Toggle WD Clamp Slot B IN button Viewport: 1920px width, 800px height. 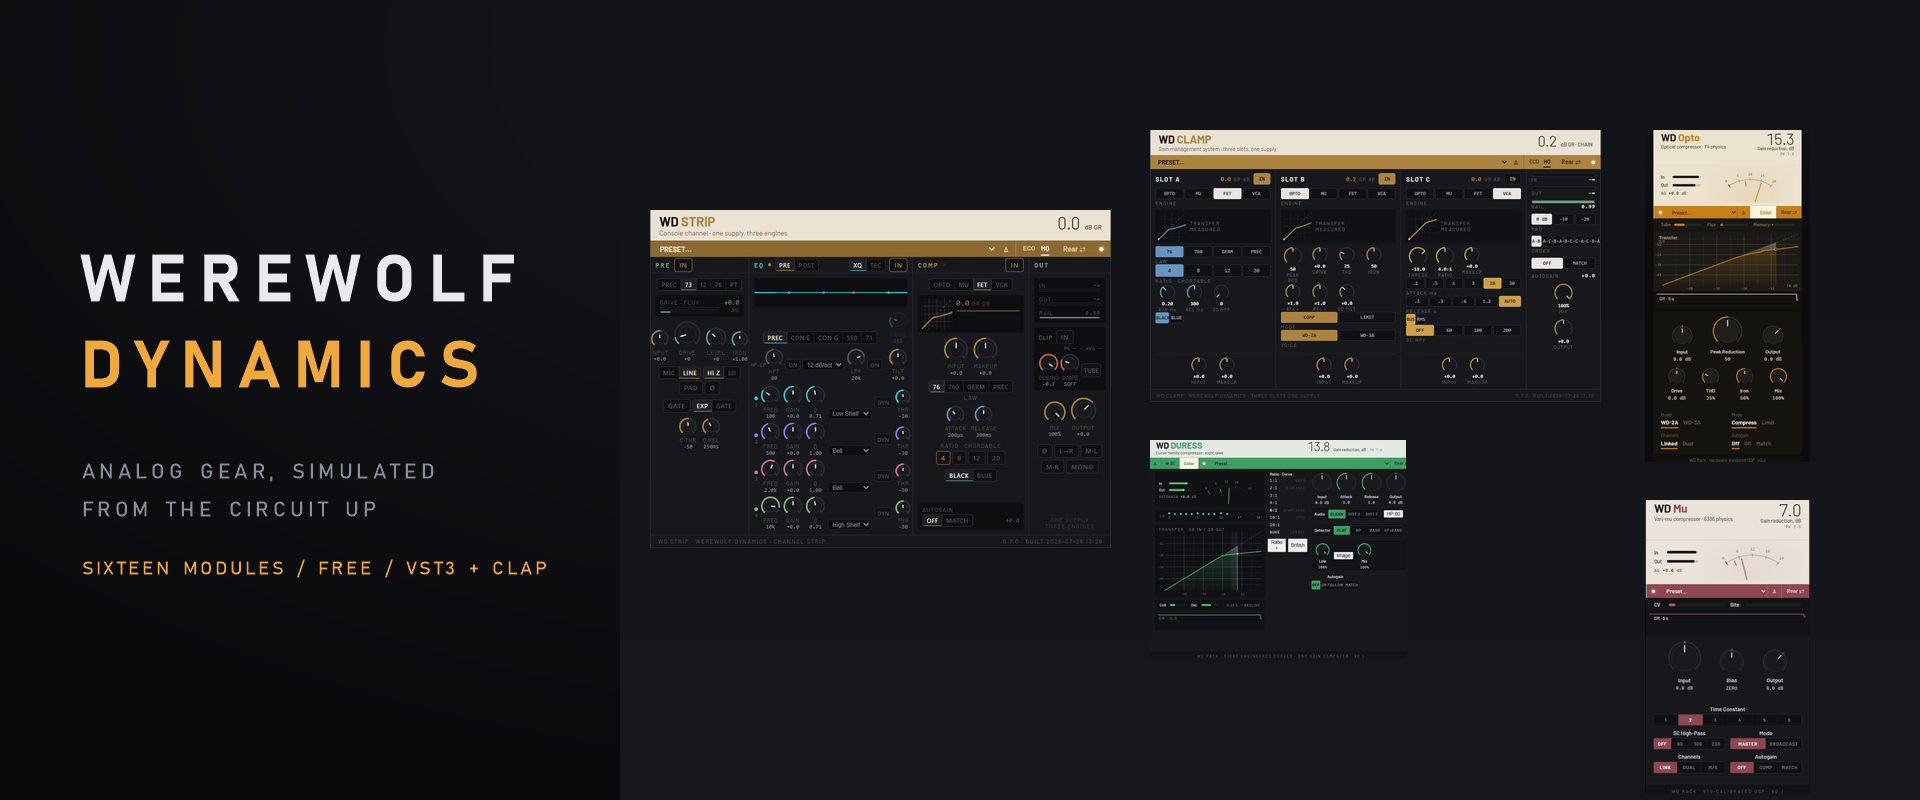pos(1387,180)
